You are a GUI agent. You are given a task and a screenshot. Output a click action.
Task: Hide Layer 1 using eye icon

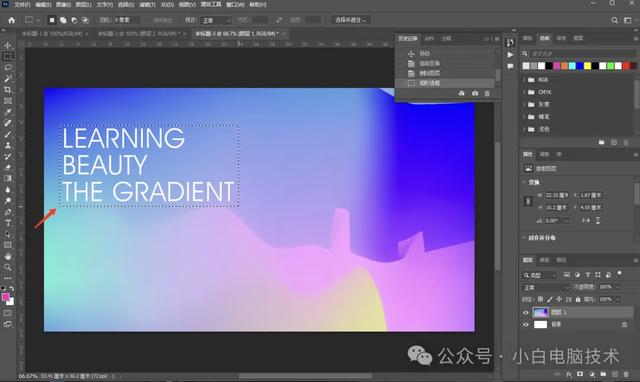click(526, 313)
